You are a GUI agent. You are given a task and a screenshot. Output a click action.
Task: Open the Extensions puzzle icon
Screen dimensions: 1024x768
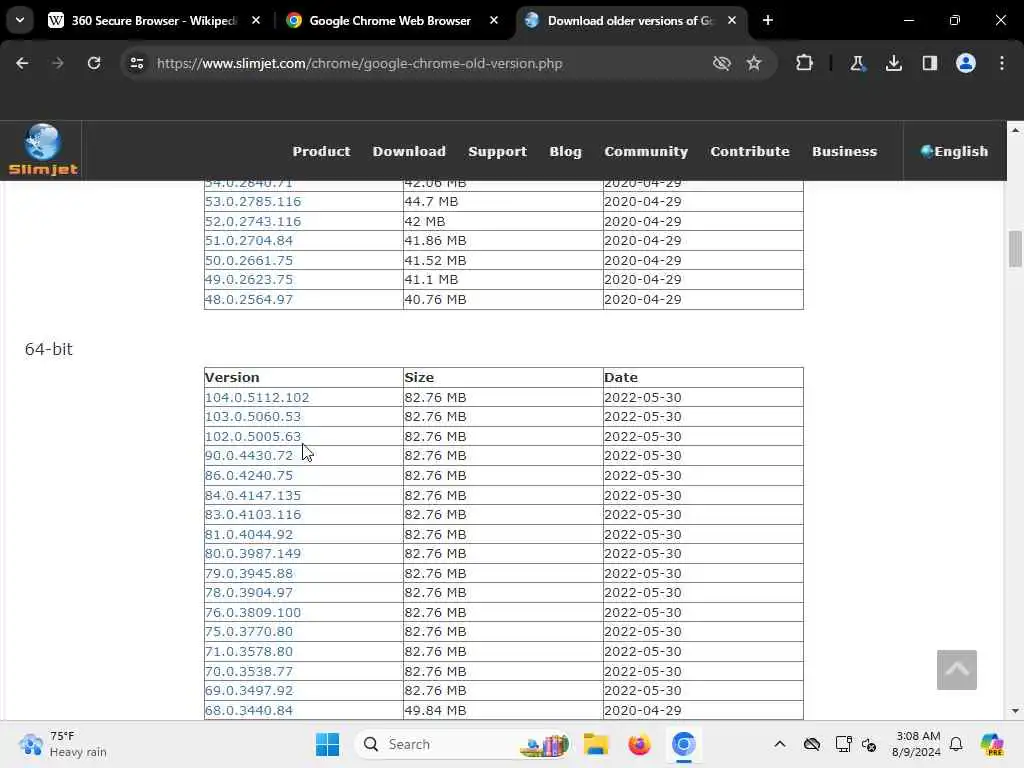click(805, 63)
